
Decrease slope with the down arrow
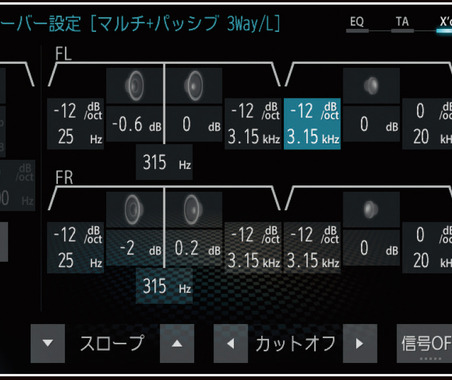[x=48, y=343]
